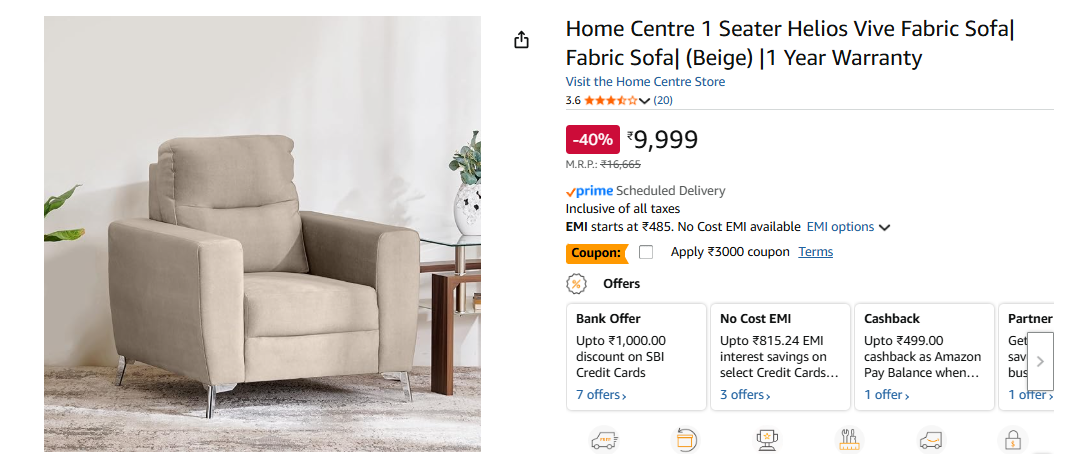This screenshot has height=454, width=1068.
Task: Expand the rating breakdown chevron
Action: click(x=644, y=101)
